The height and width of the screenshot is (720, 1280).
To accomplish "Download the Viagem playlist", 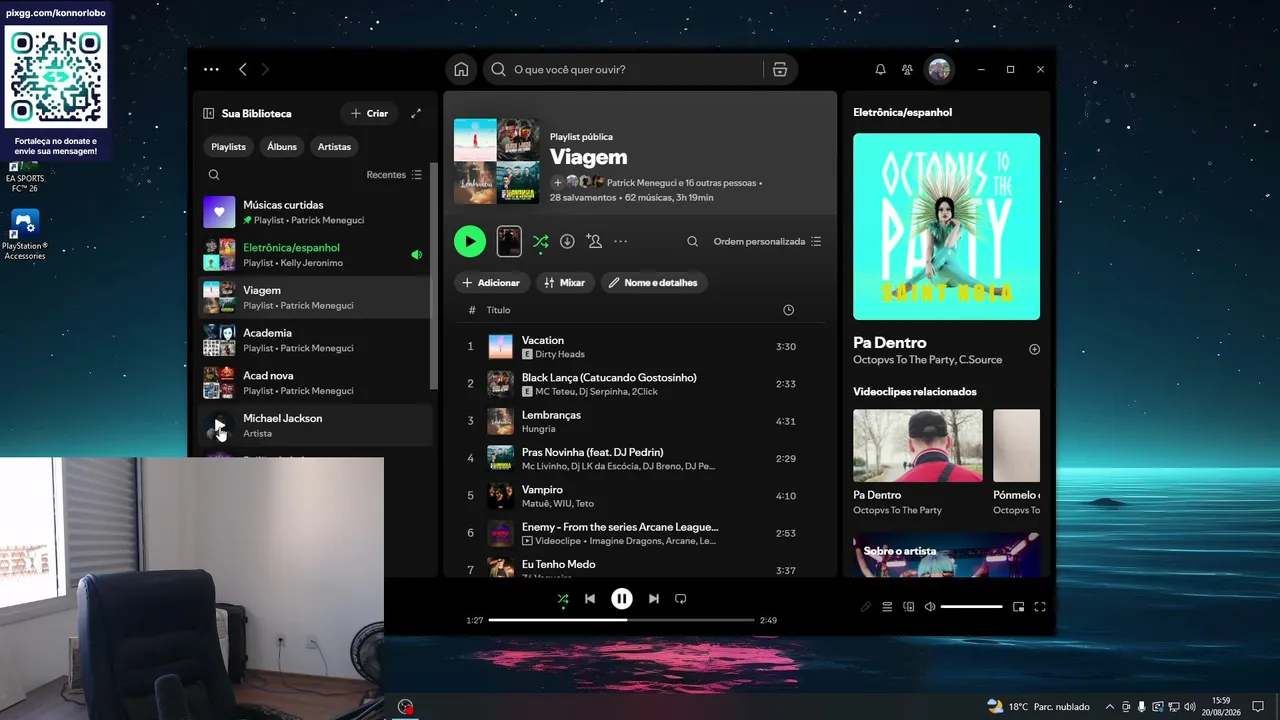I will (567, 241).
